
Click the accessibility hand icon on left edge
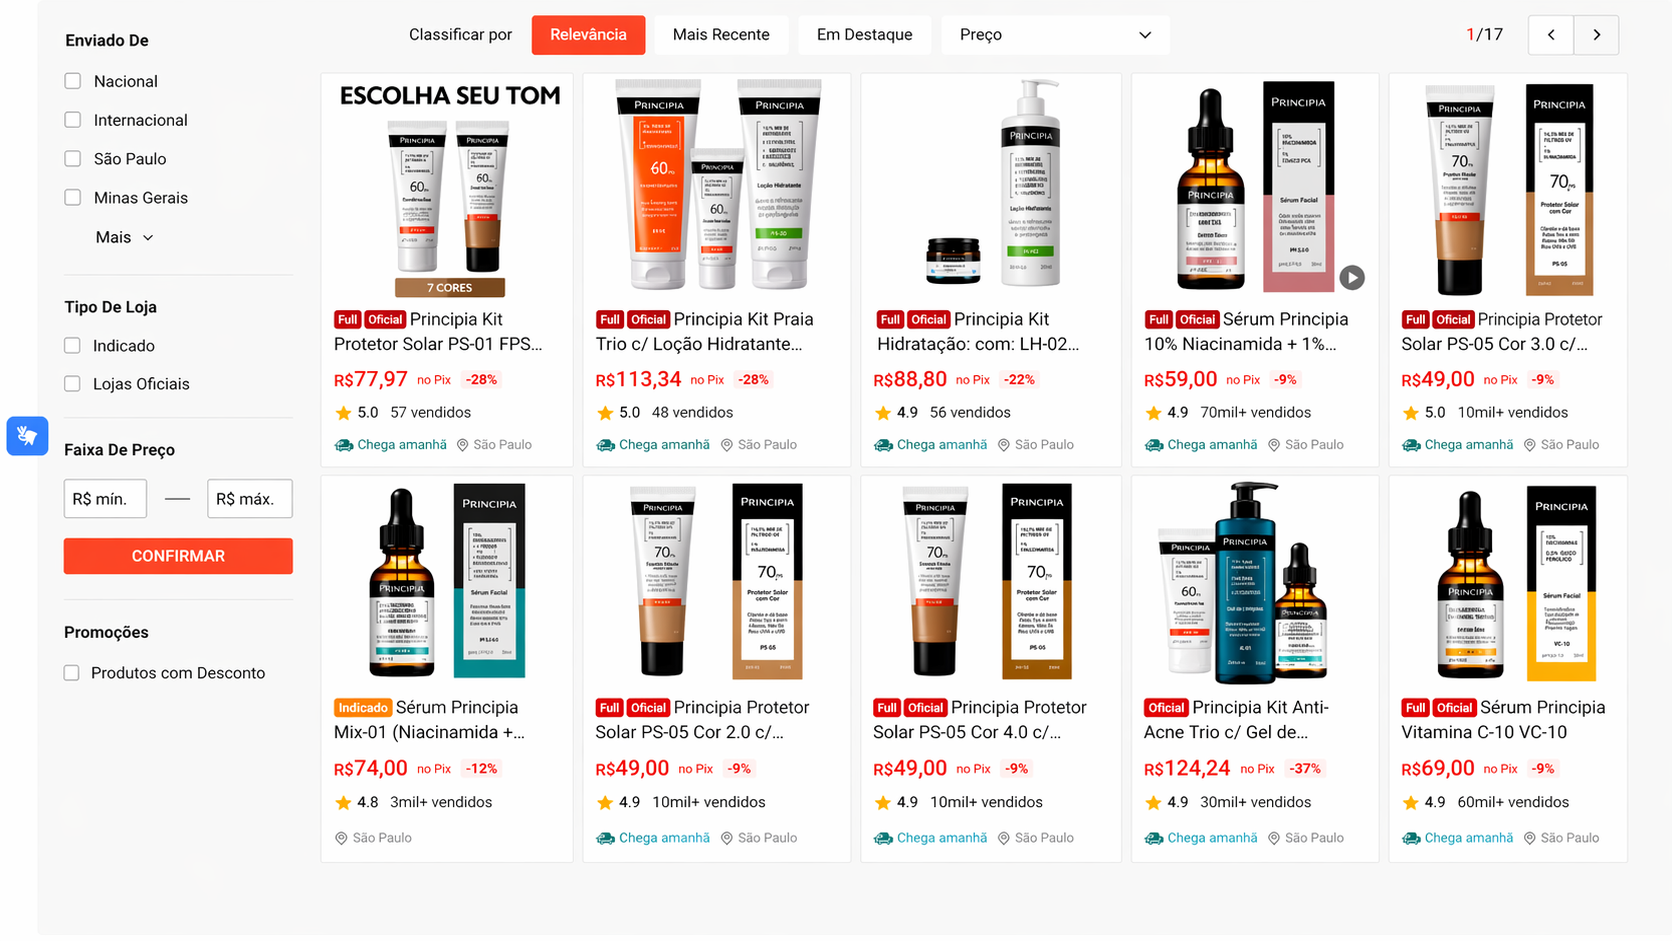click(x=27, y=436)
